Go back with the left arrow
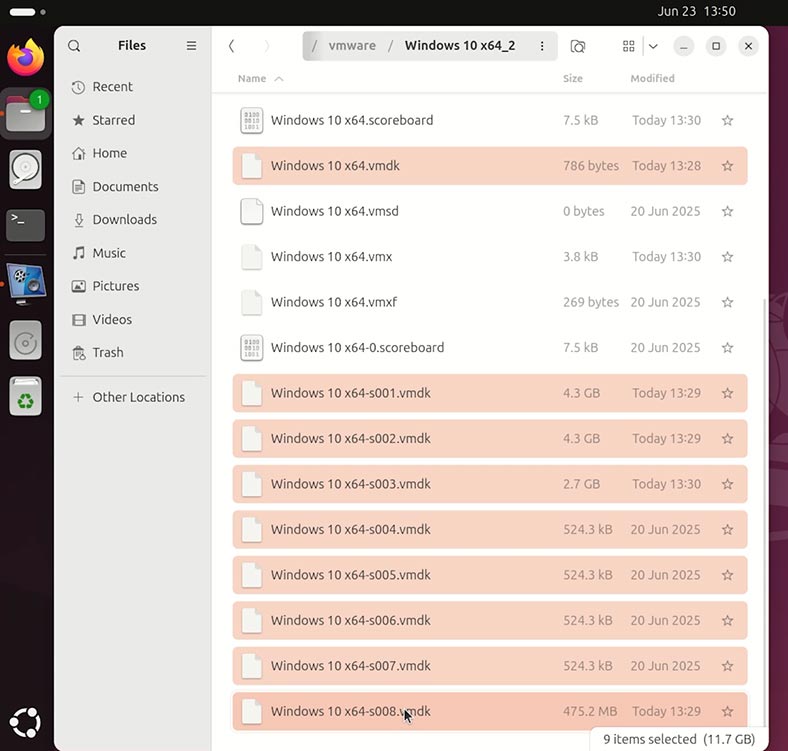Screen dimensions: 788x751 231,46
